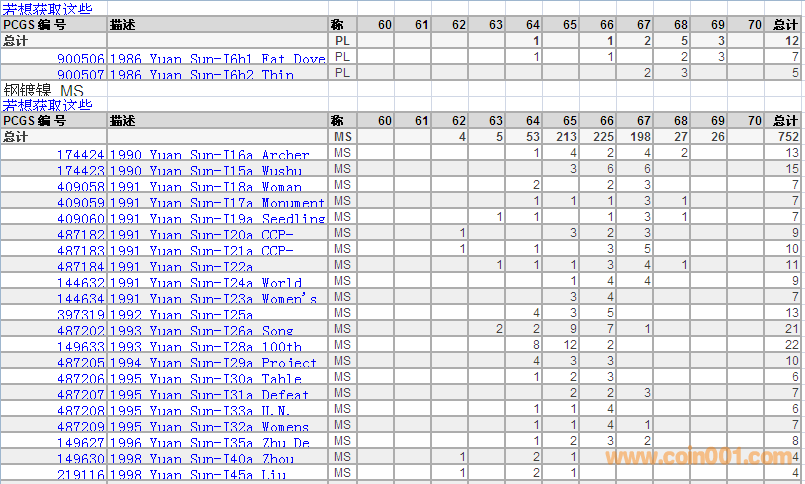The width and height of the screenshot is (805, 484).
Task: Open PCGS number 174424 link
Action: pyautogui.click(x=80, y=155)
